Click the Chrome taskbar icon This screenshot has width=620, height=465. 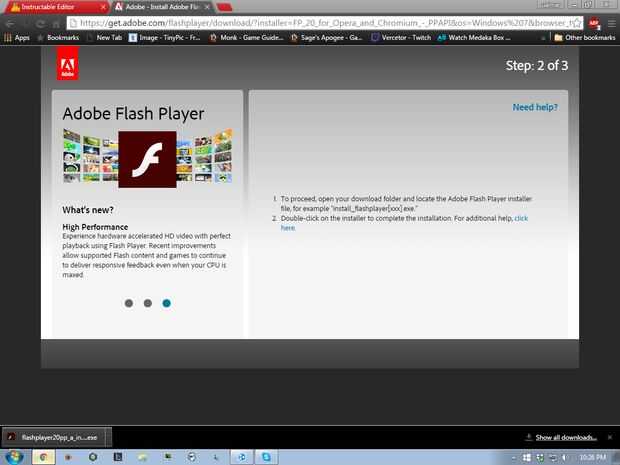pyautogui.click(x=43, y=457)
